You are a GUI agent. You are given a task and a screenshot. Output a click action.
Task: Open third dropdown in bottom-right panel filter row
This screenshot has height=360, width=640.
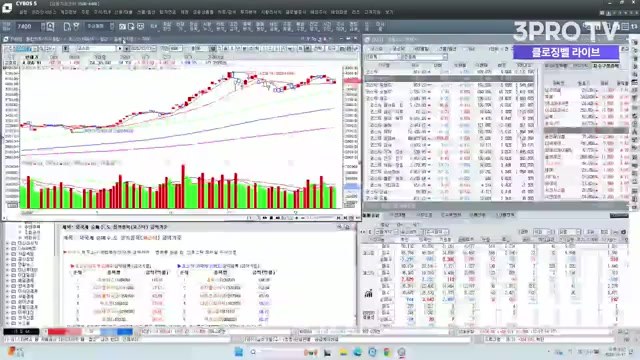(x=436, y=232)
